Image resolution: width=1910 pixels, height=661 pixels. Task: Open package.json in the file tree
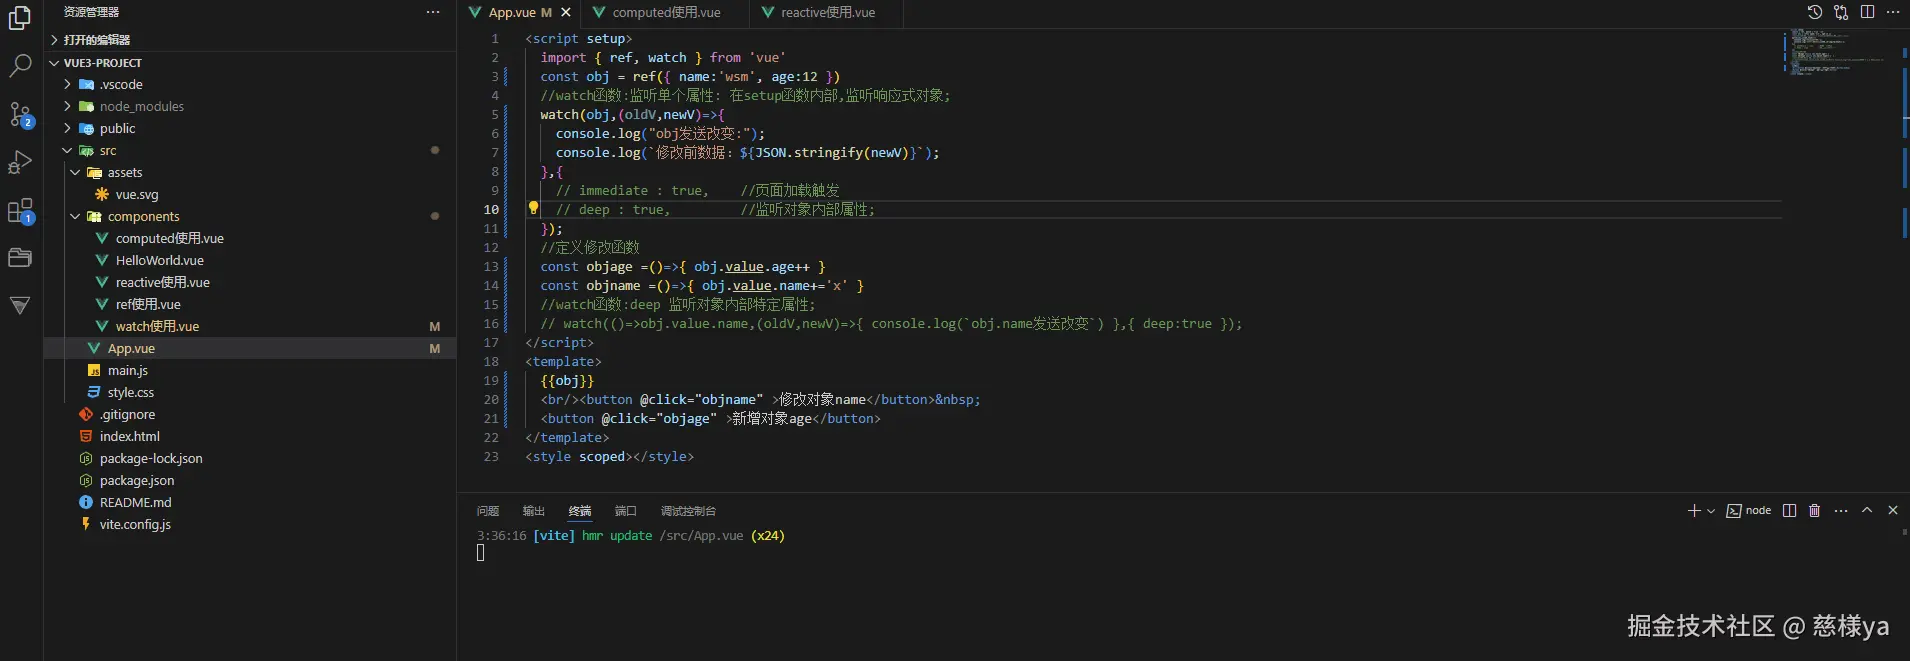(250, 481)
